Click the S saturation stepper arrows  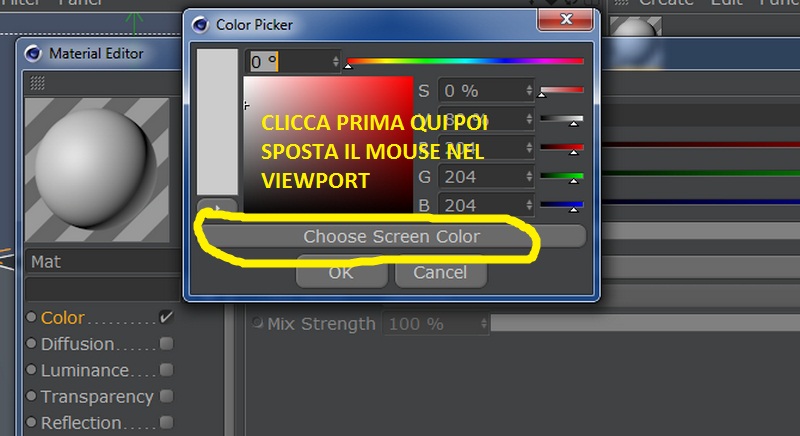529,91
